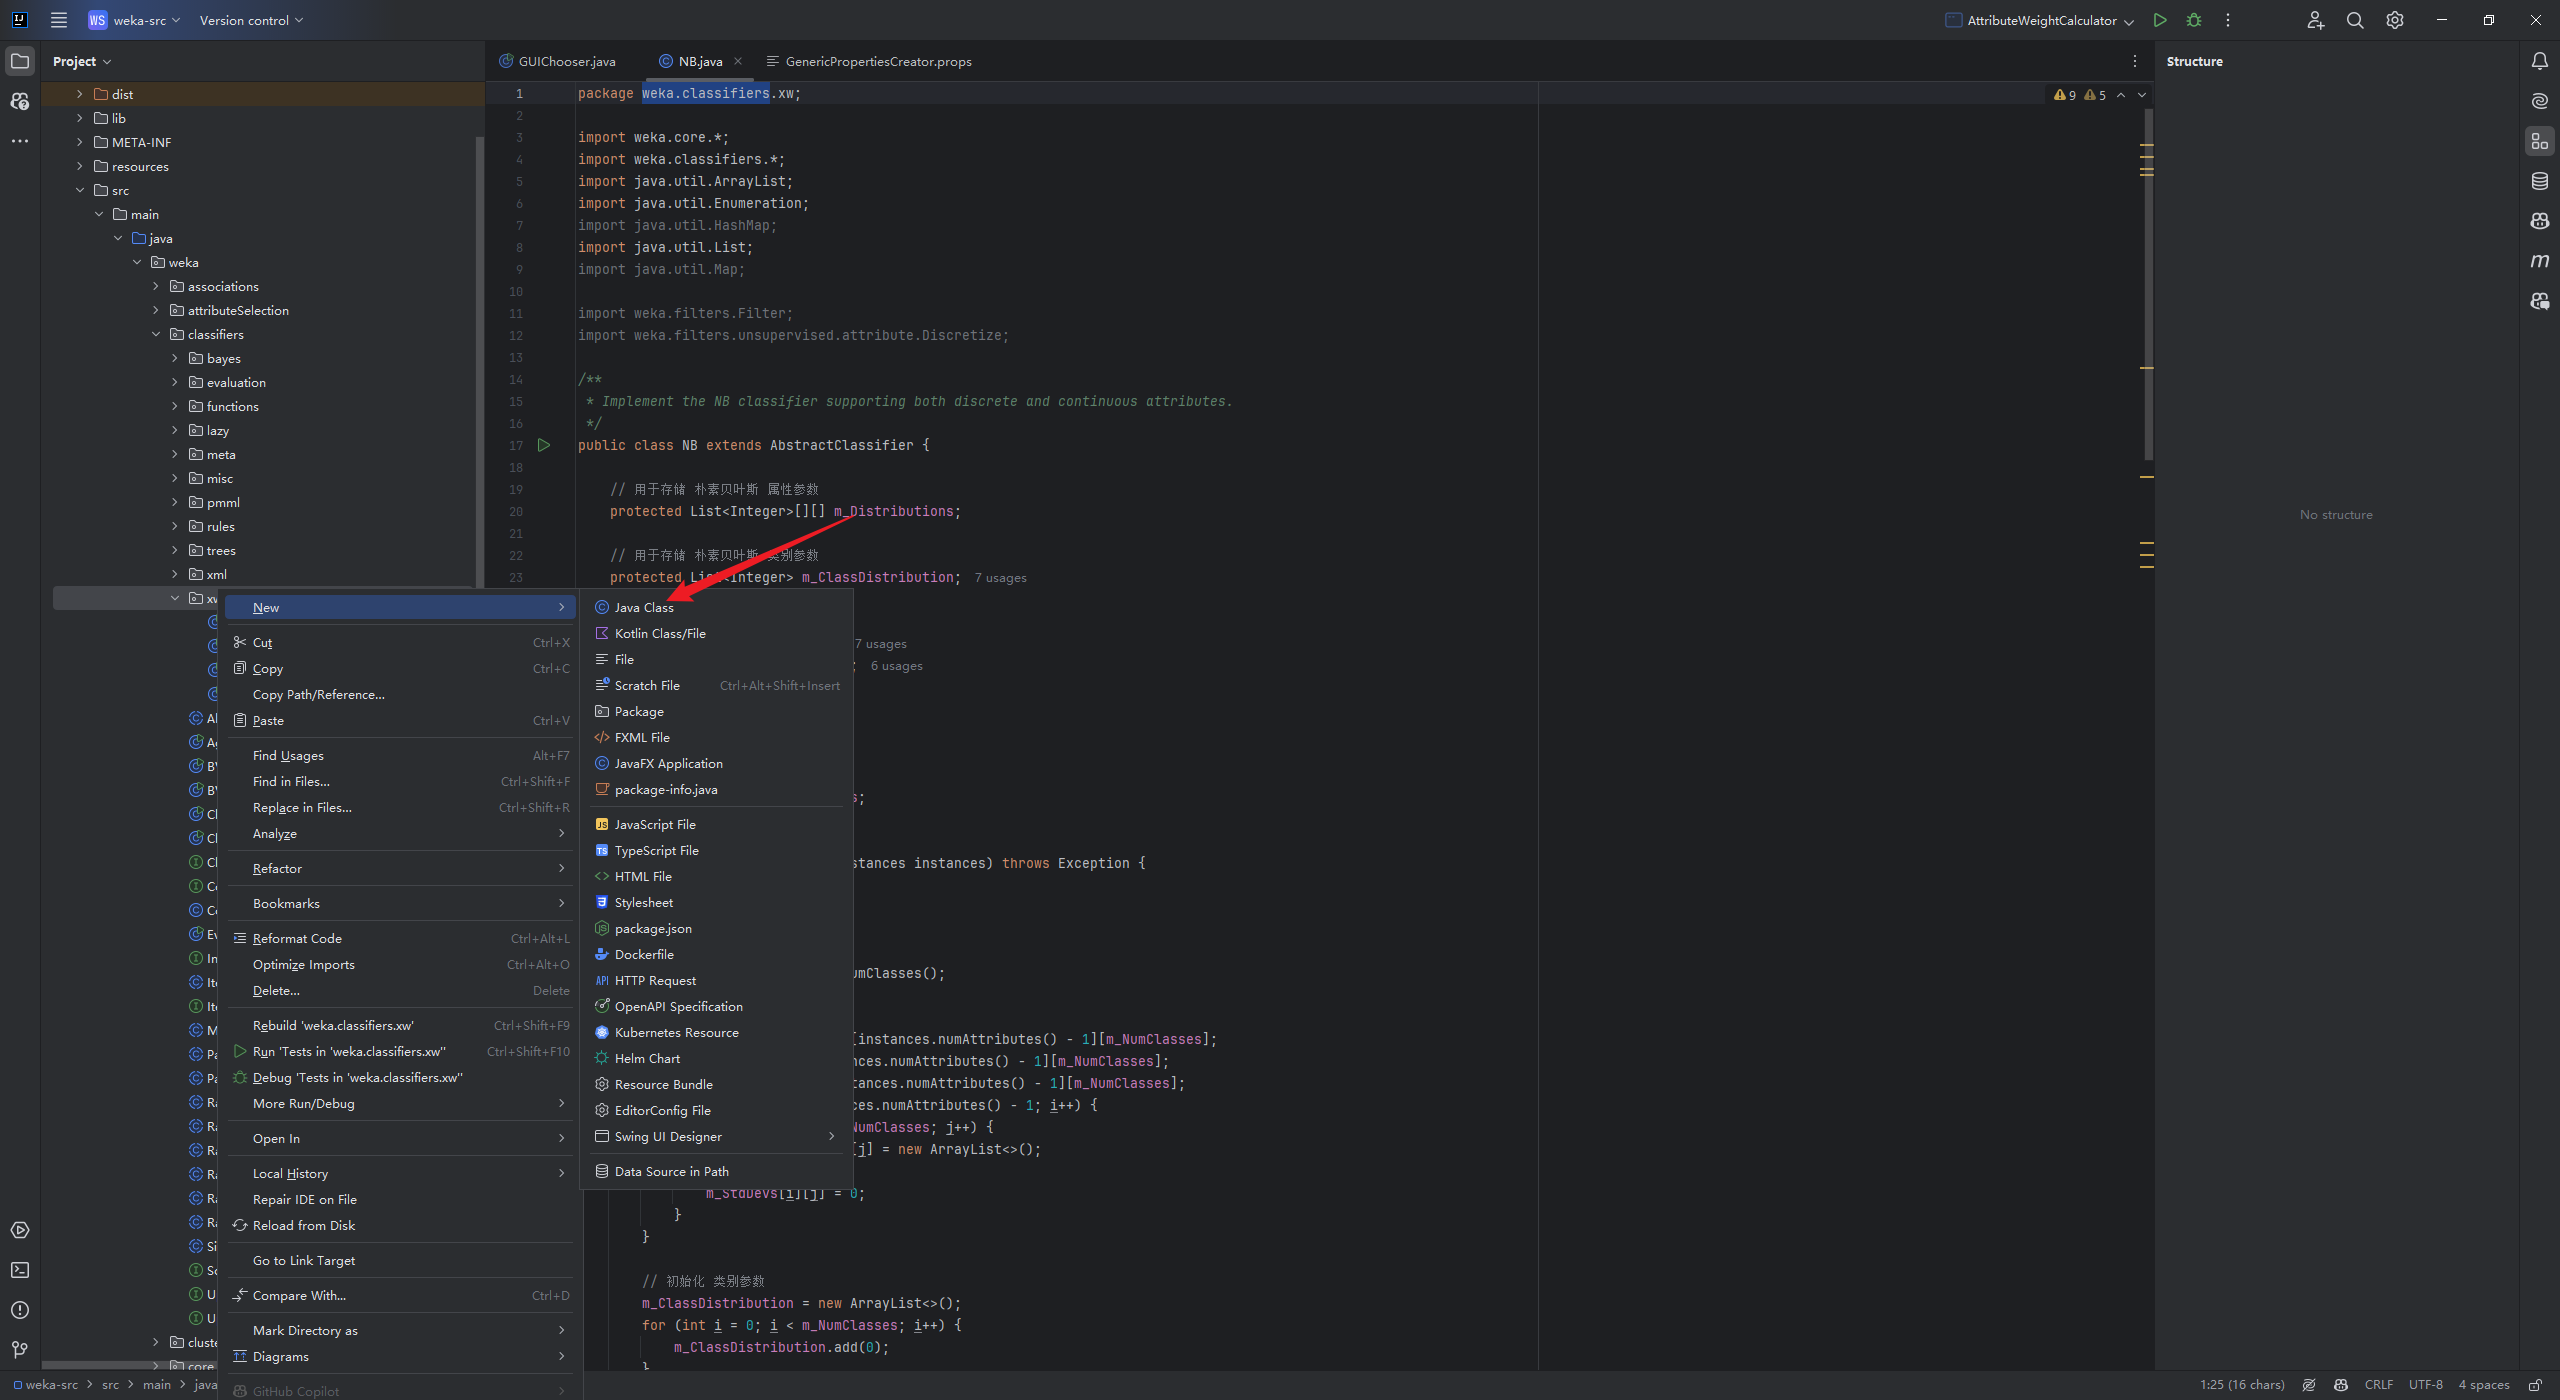Viewport: 2560px width, 1400px height.
Task: Click weka-src breadcrumb in navigation bar
Action: click(45, 1385)
